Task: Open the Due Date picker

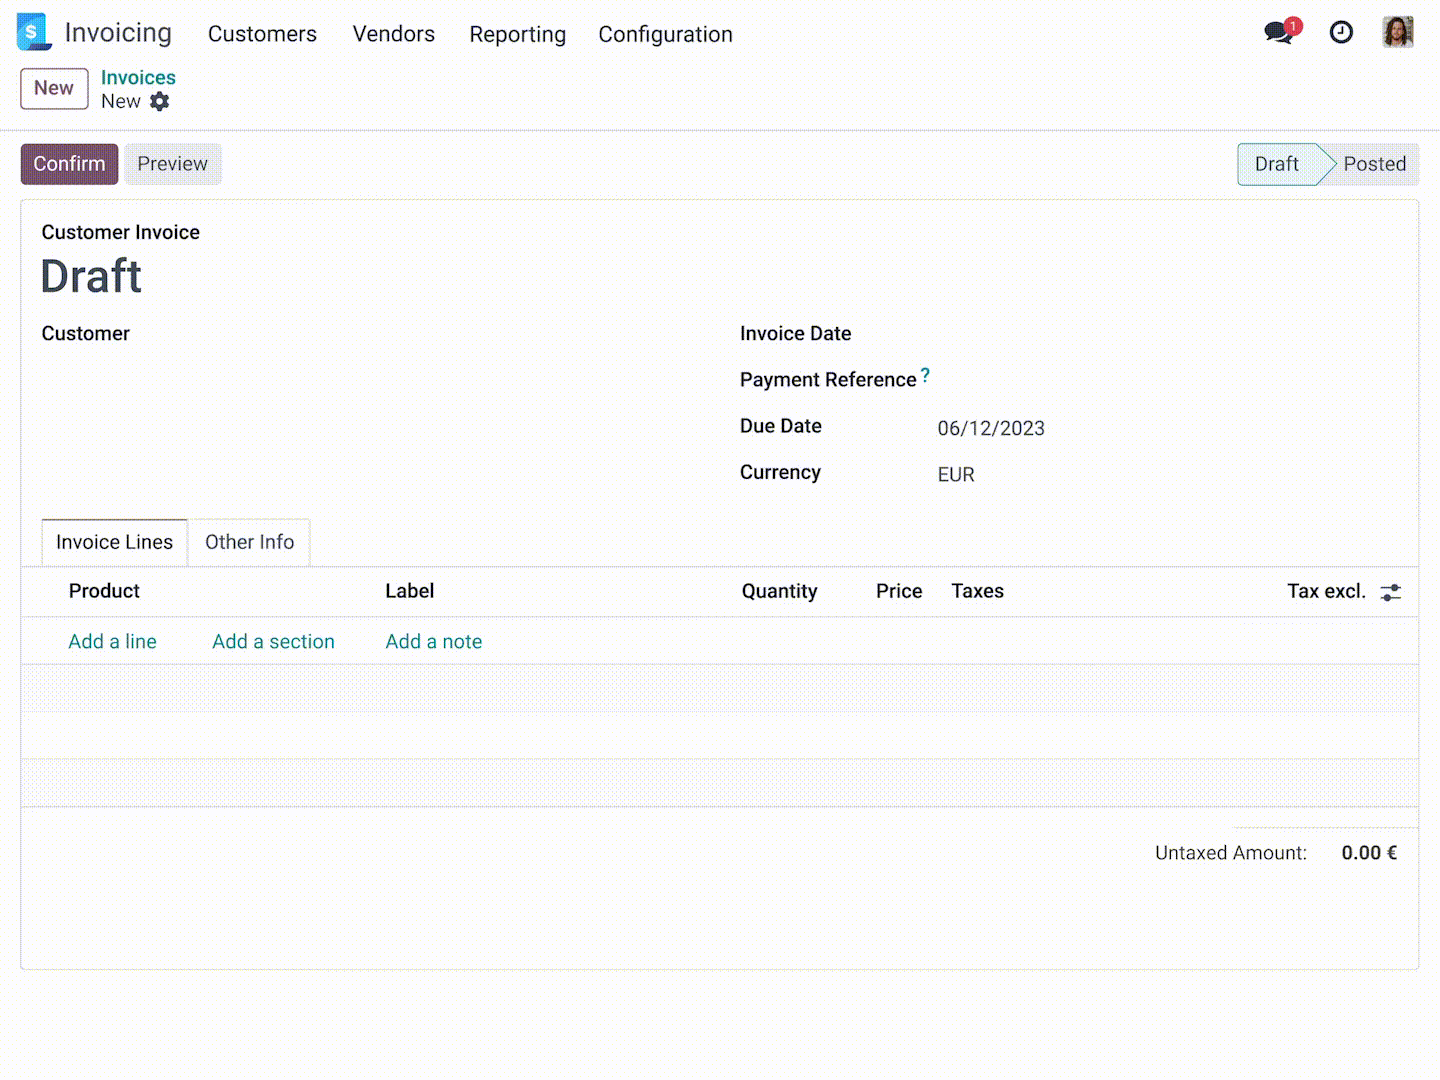Action: click(x=991, y=428)
